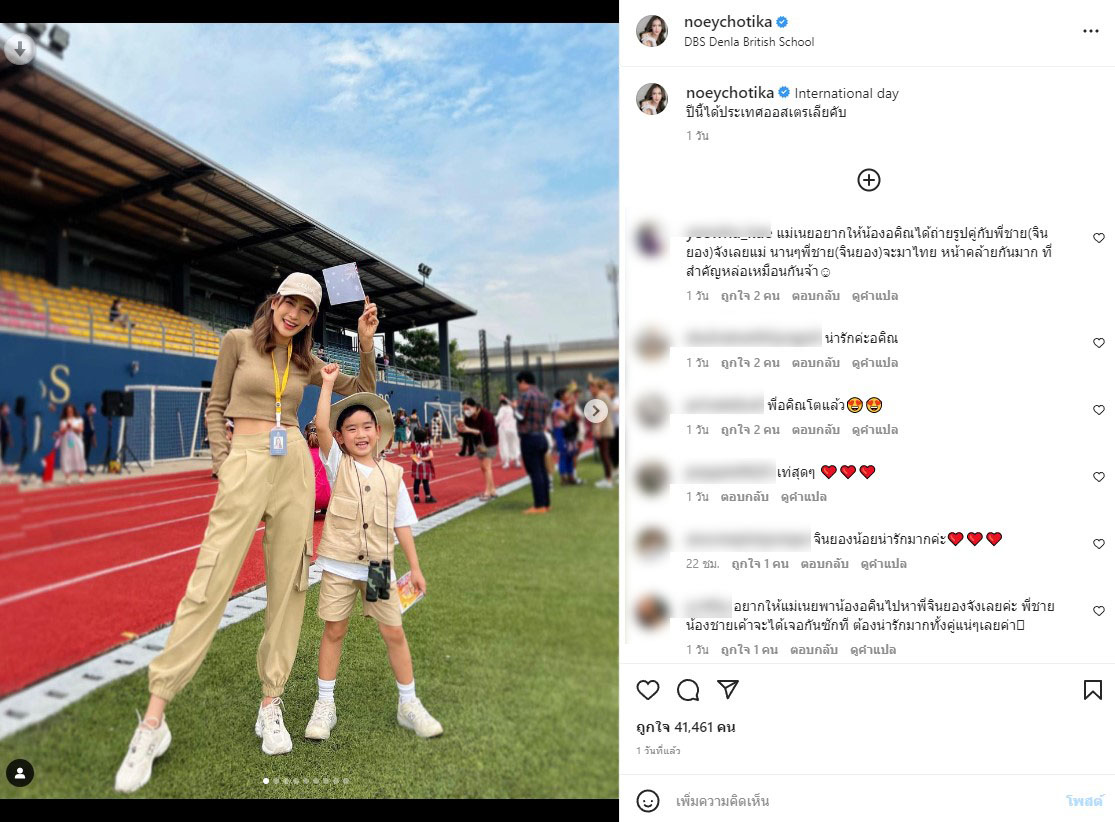View the 41,461 likes list

tap(685, 727)
